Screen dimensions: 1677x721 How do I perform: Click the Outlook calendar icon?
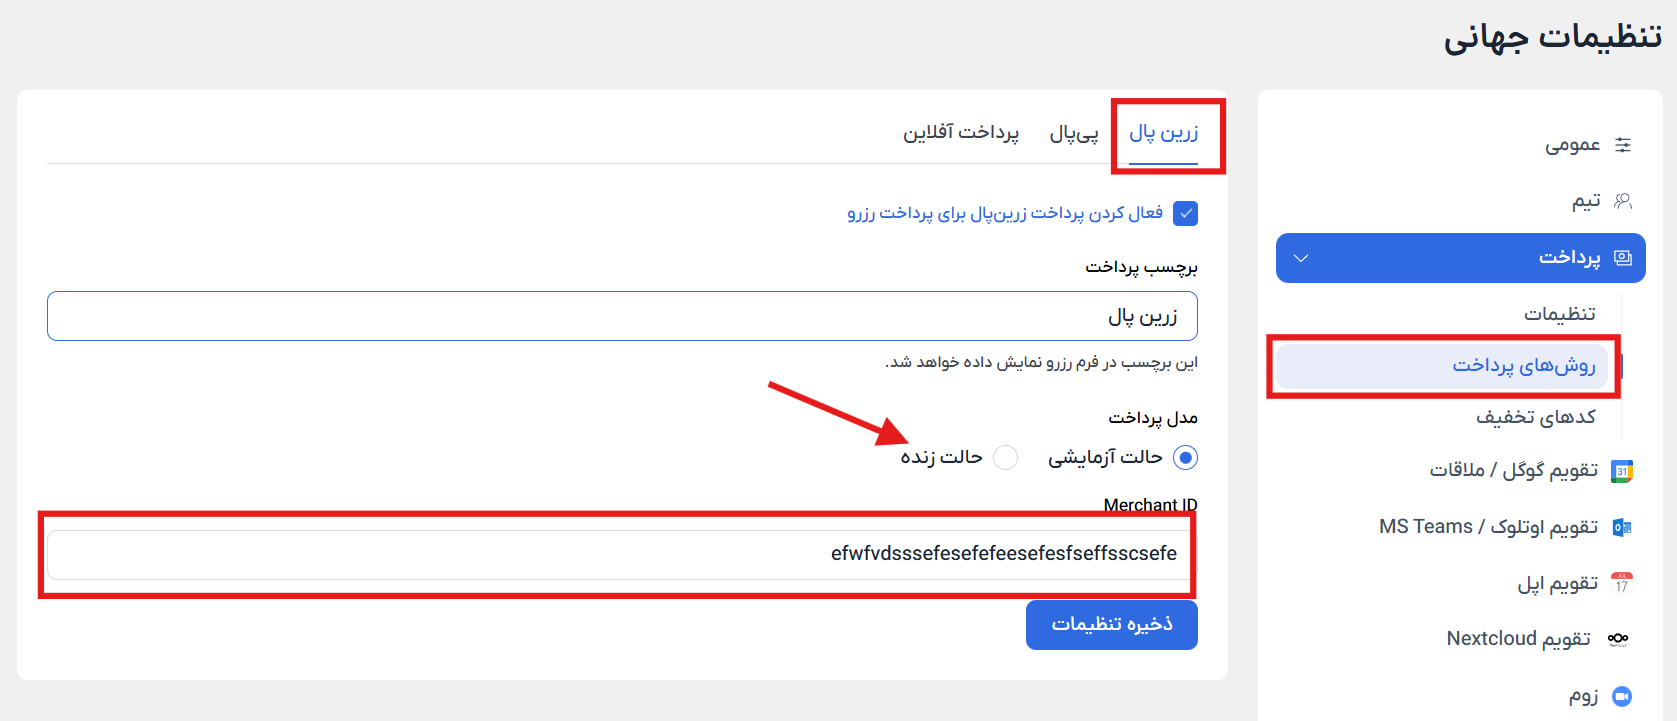[x=1622, y=527]
